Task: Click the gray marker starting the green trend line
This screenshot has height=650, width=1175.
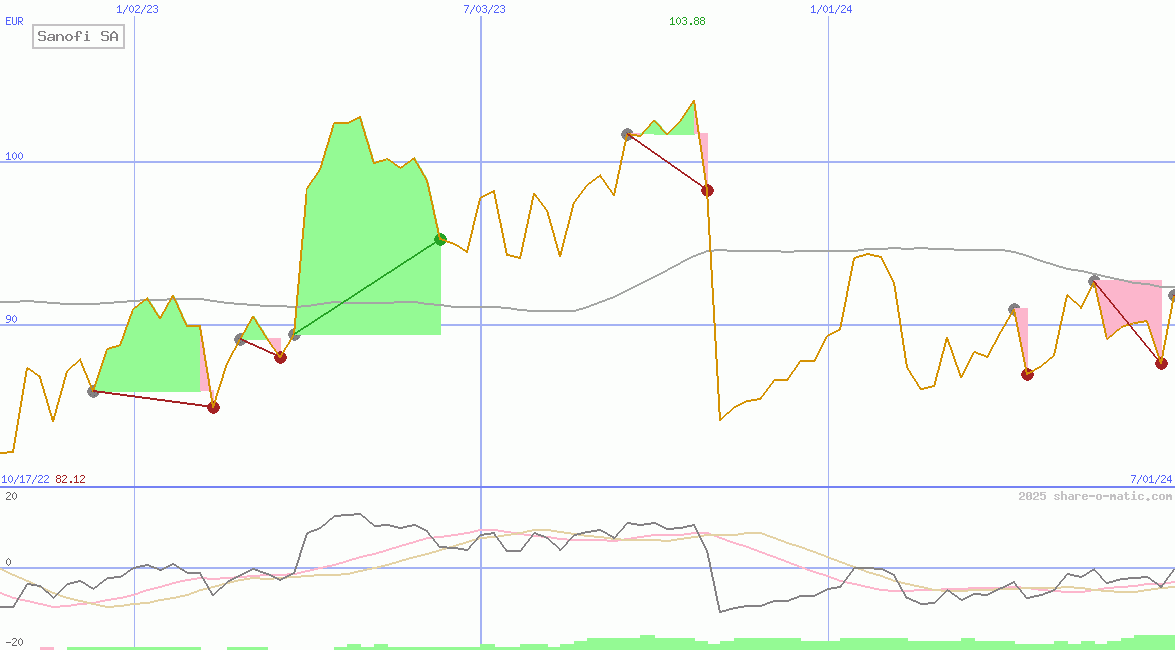Action: [x=294, y=334]
